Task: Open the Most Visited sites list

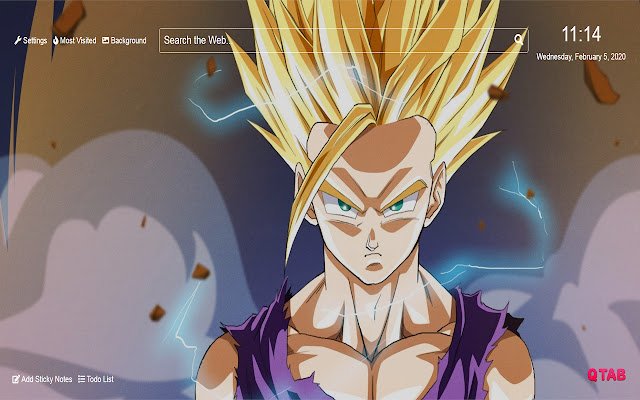Action: tap(75, 40)
